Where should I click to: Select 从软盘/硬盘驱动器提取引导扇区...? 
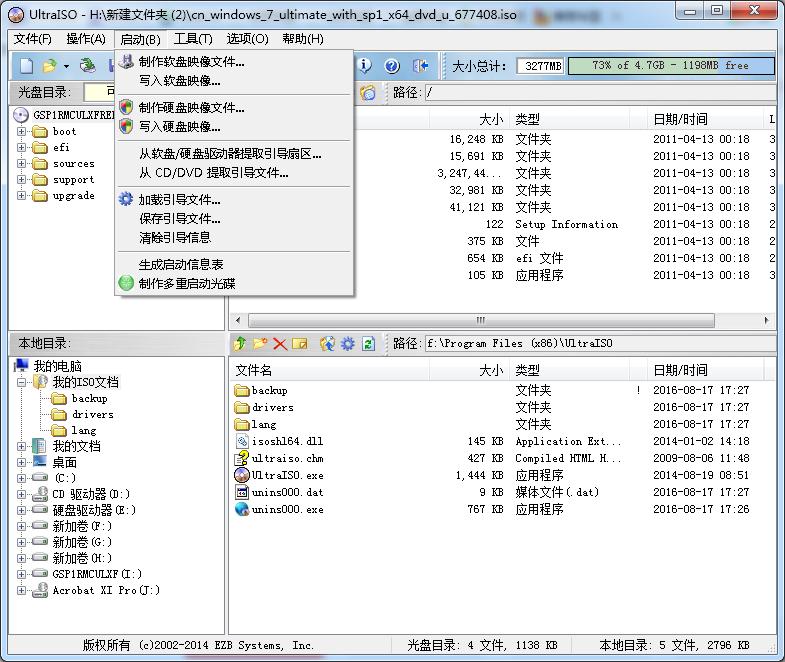coord(234,154)
